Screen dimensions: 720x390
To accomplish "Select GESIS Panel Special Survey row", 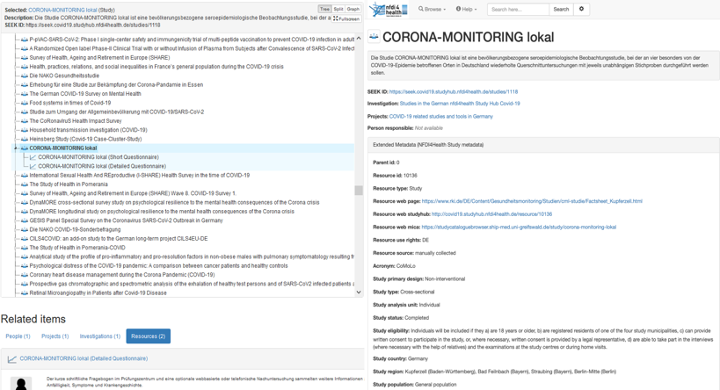I will tap(126, 220).
